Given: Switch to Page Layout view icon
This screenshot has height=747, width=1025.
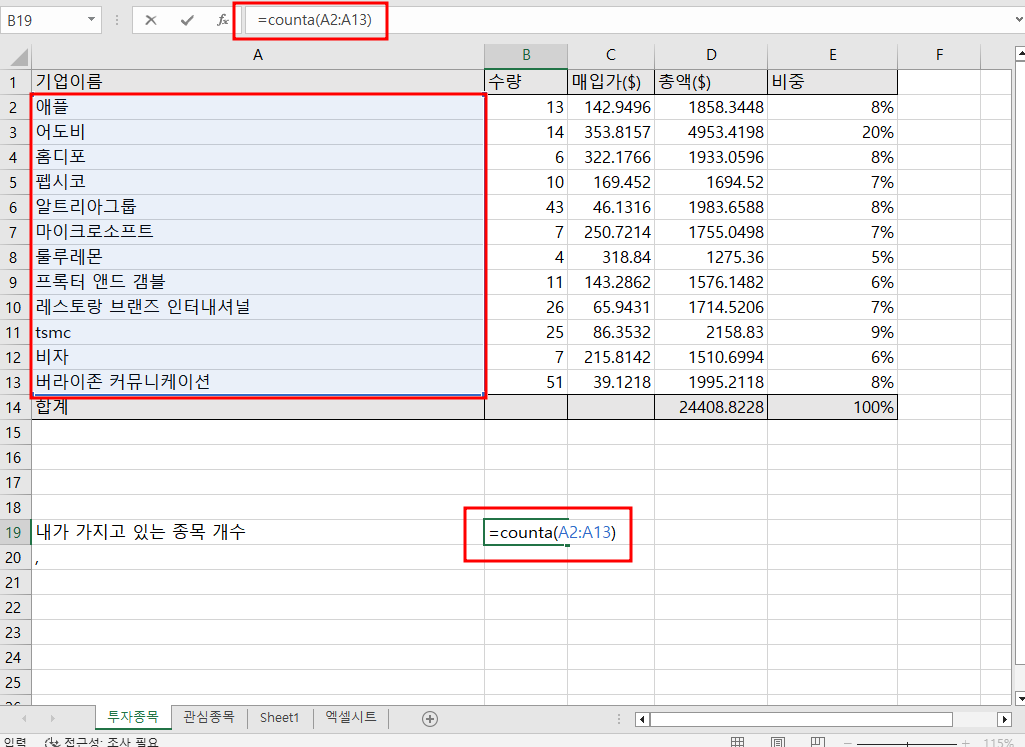Looking at the screenshot, I should pyautogui.click(x=778, y=742).
